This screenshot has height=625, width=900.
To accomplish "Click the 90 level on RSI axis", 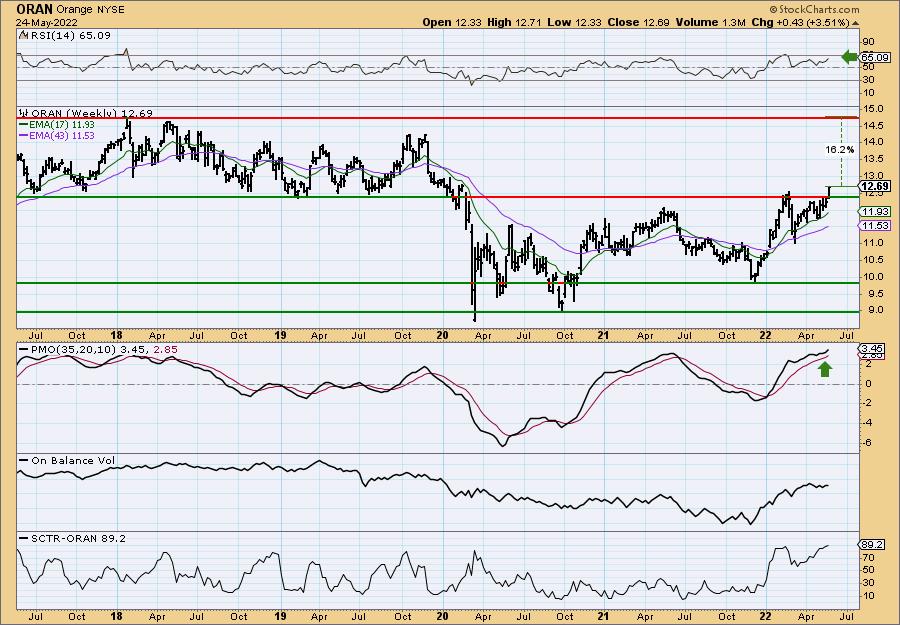I will pyautogui.click(x=868, y=42).
